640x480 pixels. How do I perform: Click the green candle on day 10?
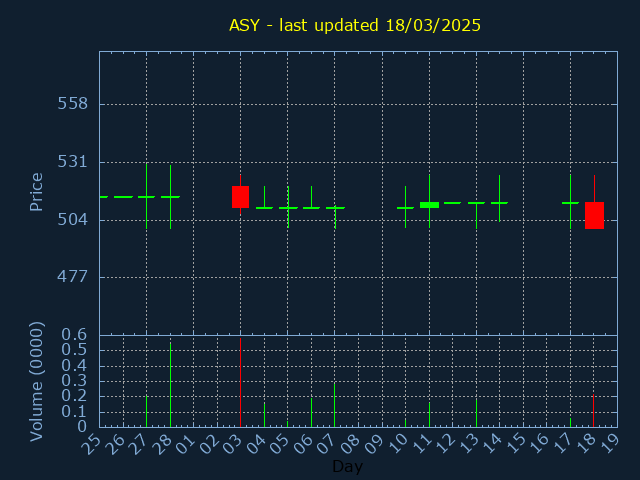405,207
